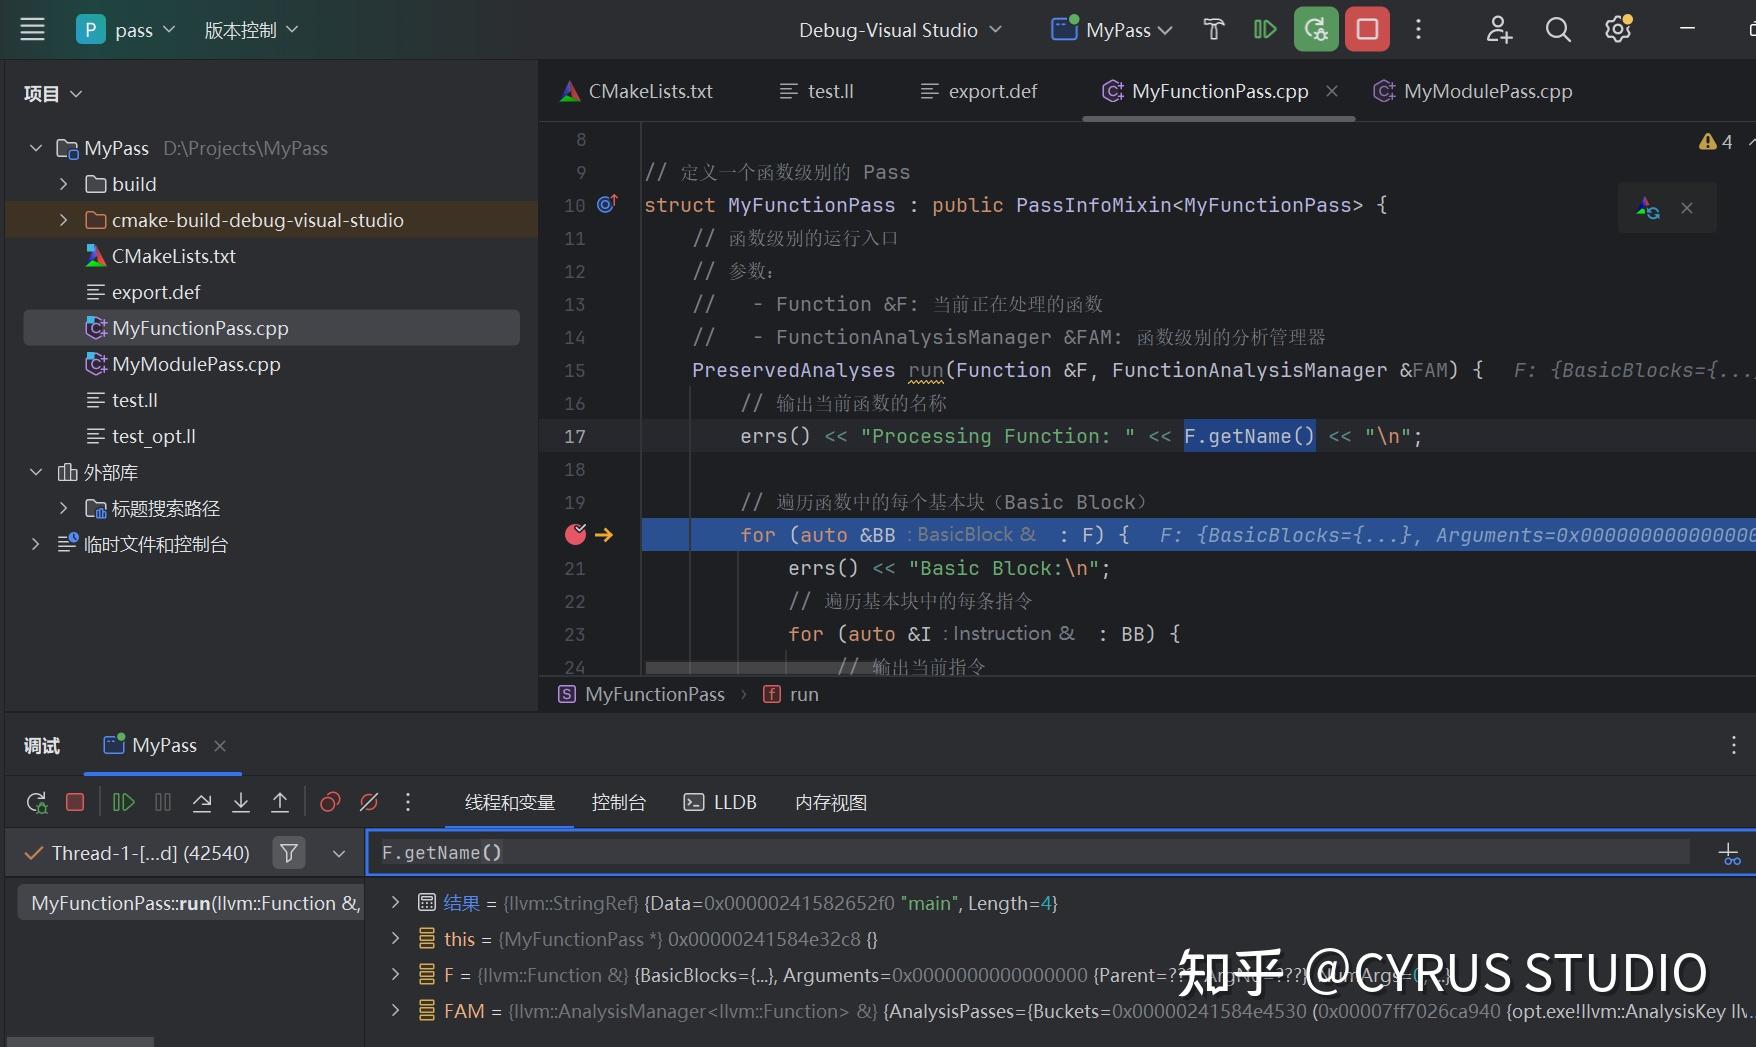Click the hammer Build icon in the toolbar
This screenshot has width=1756, height=1047.
click(x=1213, y=29)
